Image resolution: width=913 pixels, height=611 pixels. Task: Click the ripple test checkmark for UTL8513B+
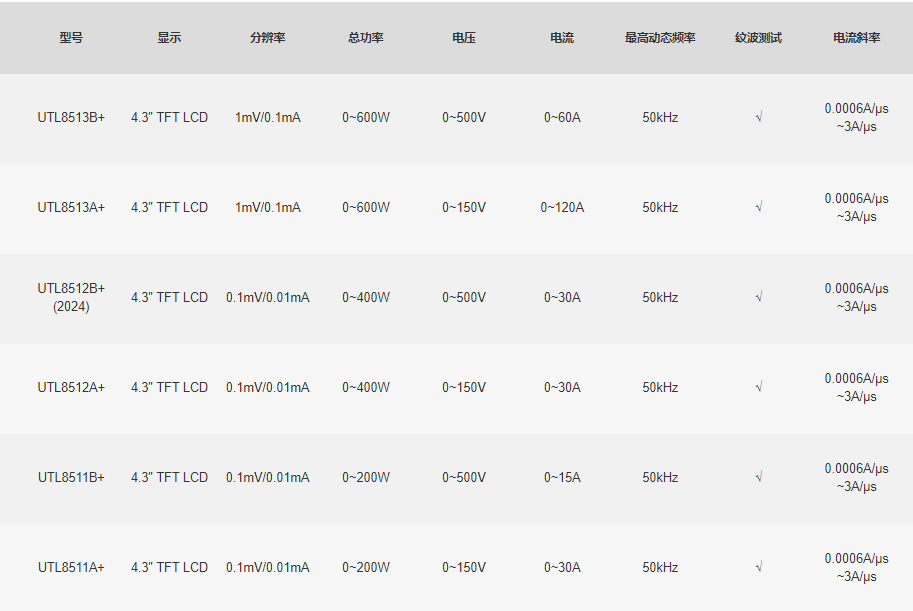[759, 117]
